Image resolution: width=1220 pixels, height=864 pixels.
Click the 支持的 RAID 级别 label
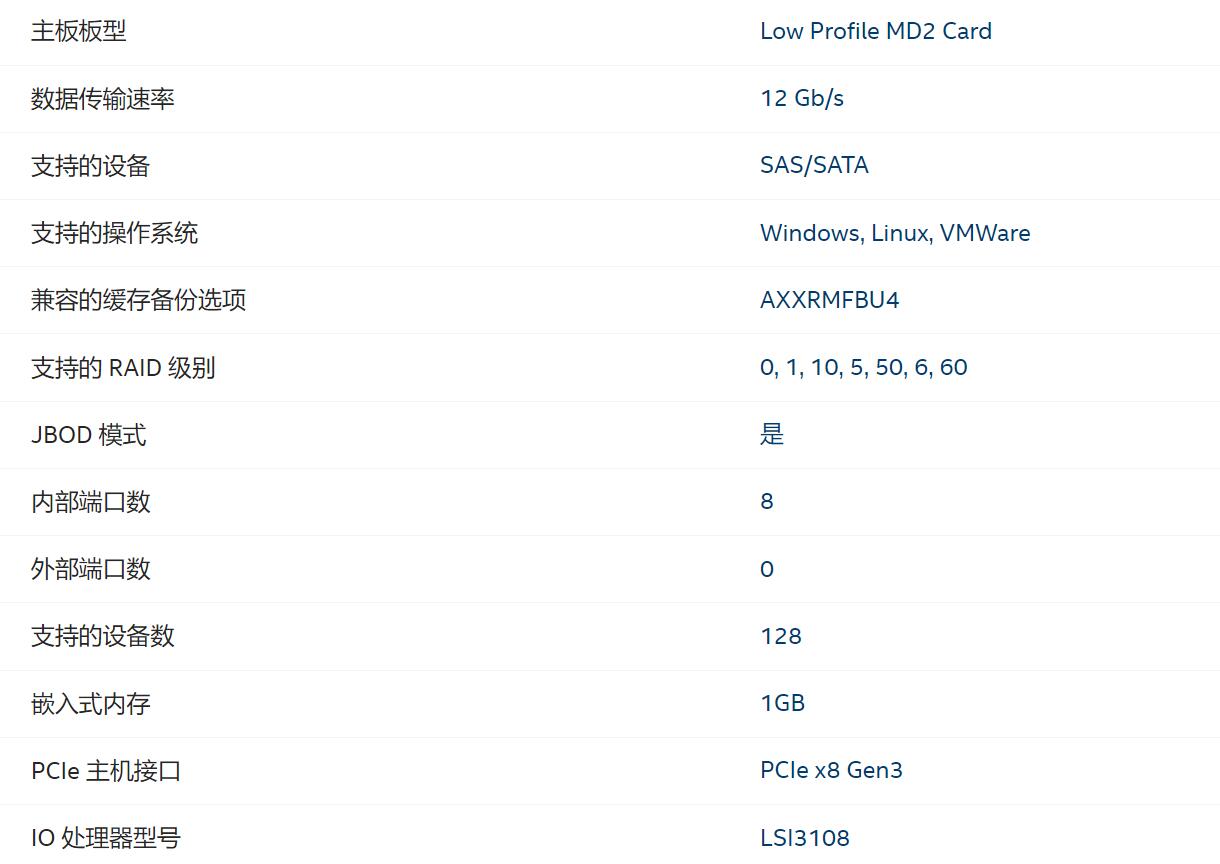(x=123, y=367)
